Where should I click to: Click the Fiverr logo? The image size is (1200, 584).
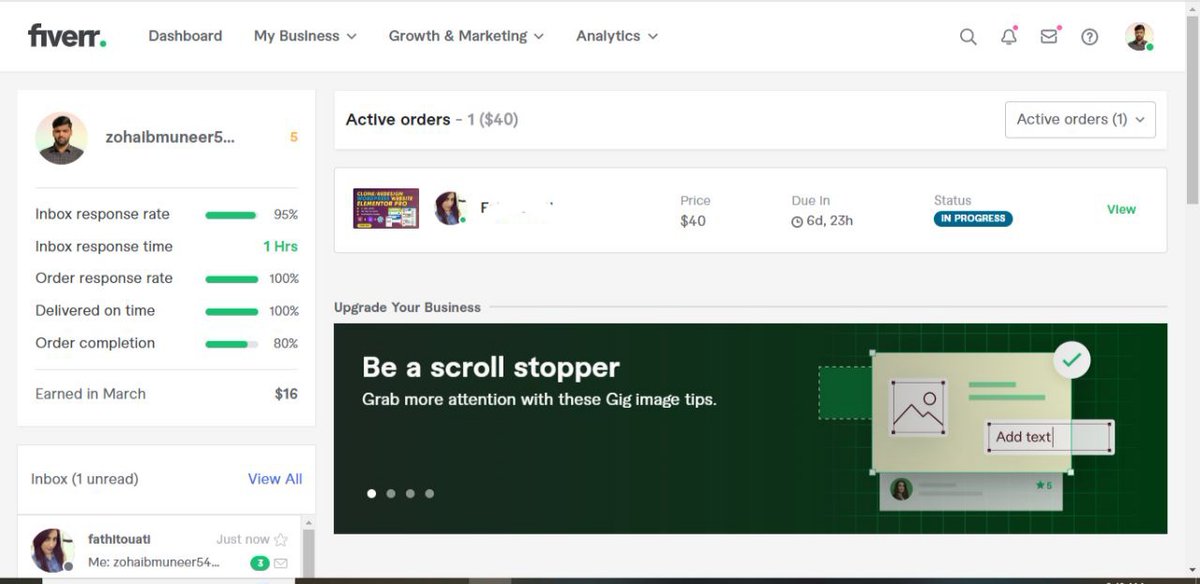(x=67, y=36)
